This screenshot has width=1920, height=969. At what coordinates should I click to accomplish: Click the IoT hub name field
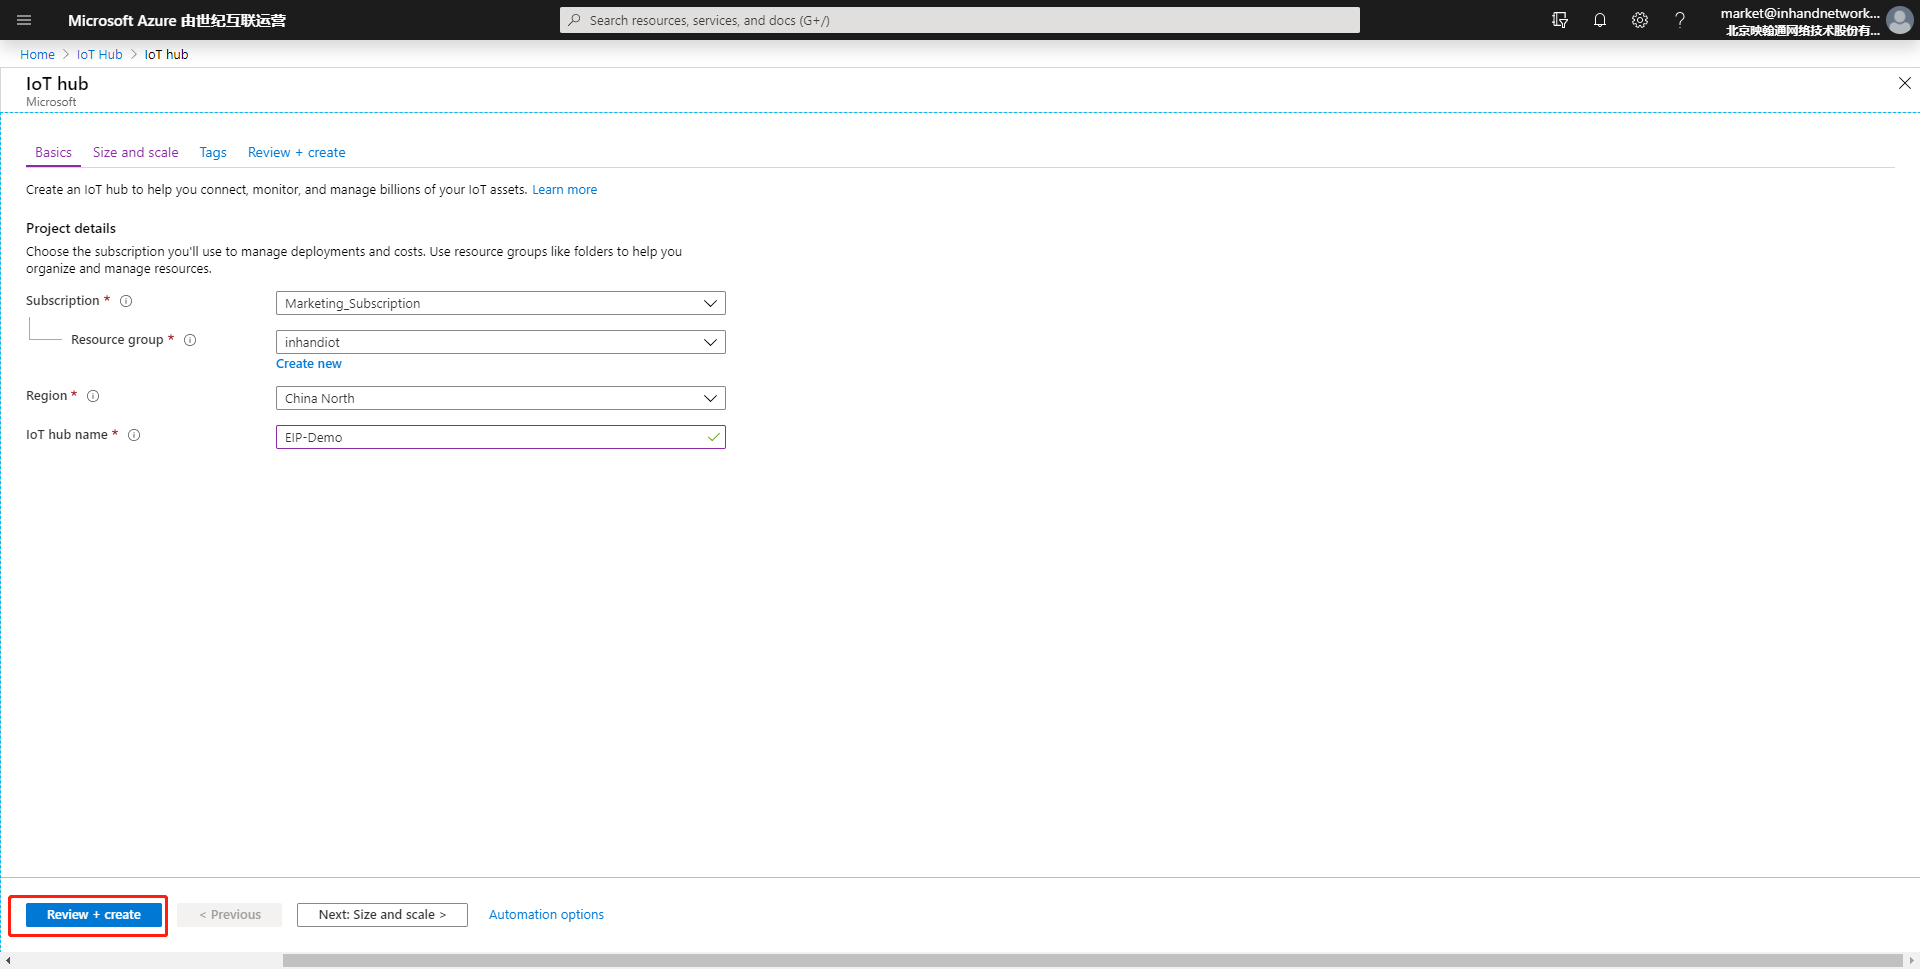[x=500, y=437]
